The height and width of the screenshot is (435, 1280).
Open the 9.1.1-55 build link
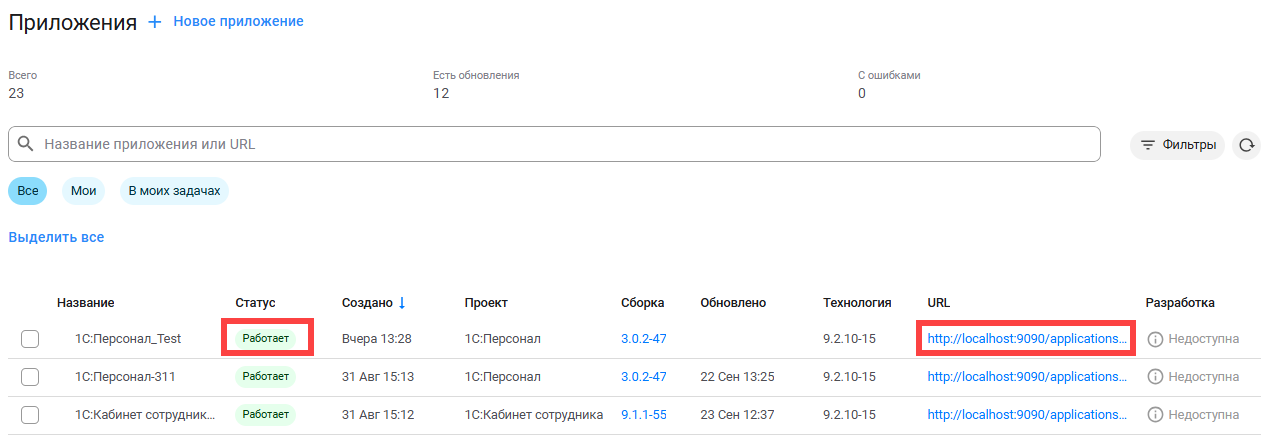[x=643, y=415]
